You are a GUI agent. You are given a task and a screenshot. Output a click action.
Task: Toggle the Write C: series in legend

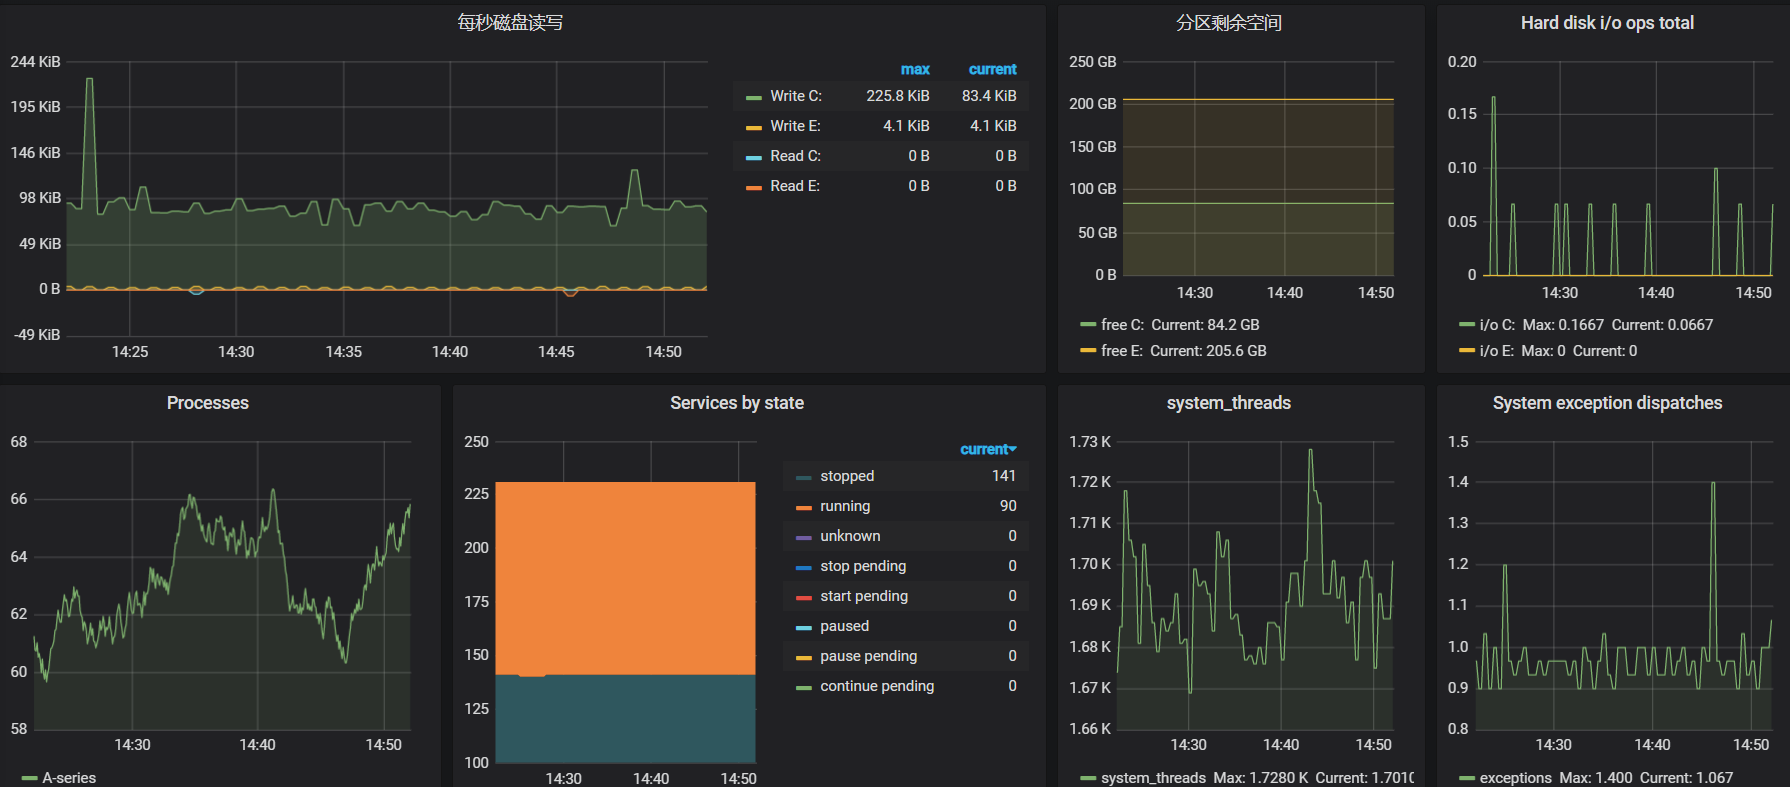[795, 96]
